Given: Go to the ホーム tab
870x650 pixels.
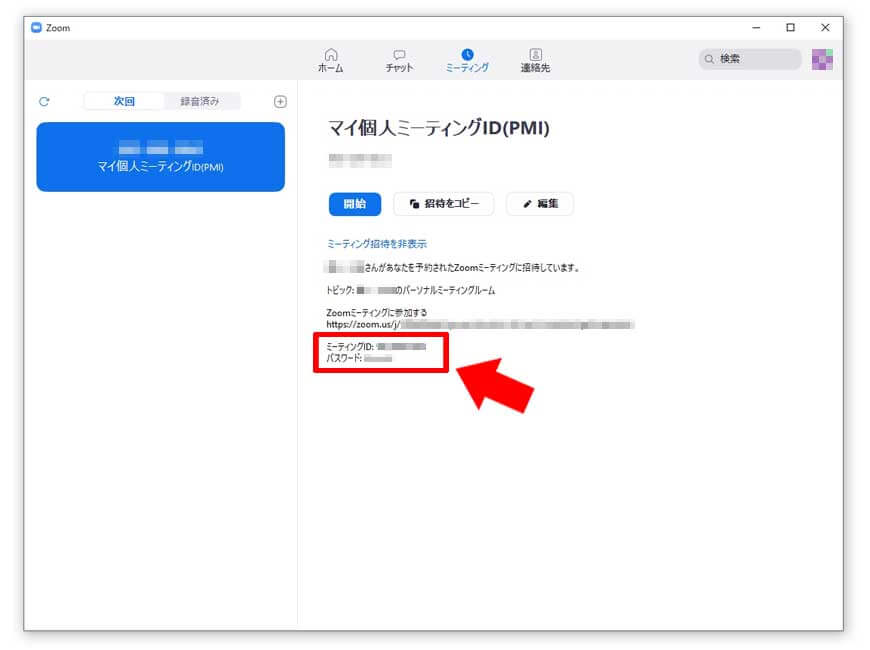Looking at the screenshot, I should [331, 61].
